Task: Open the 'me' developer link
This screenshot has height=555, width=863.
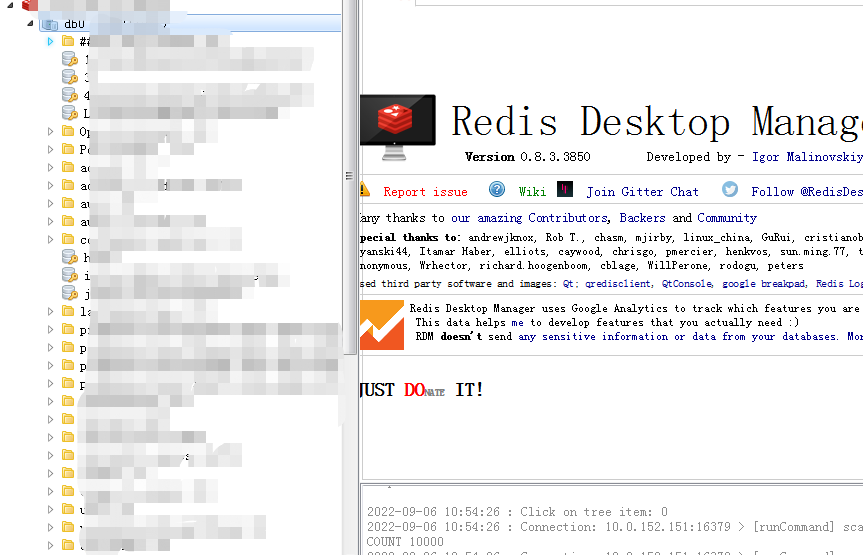Action: click(x=517, y=323)
